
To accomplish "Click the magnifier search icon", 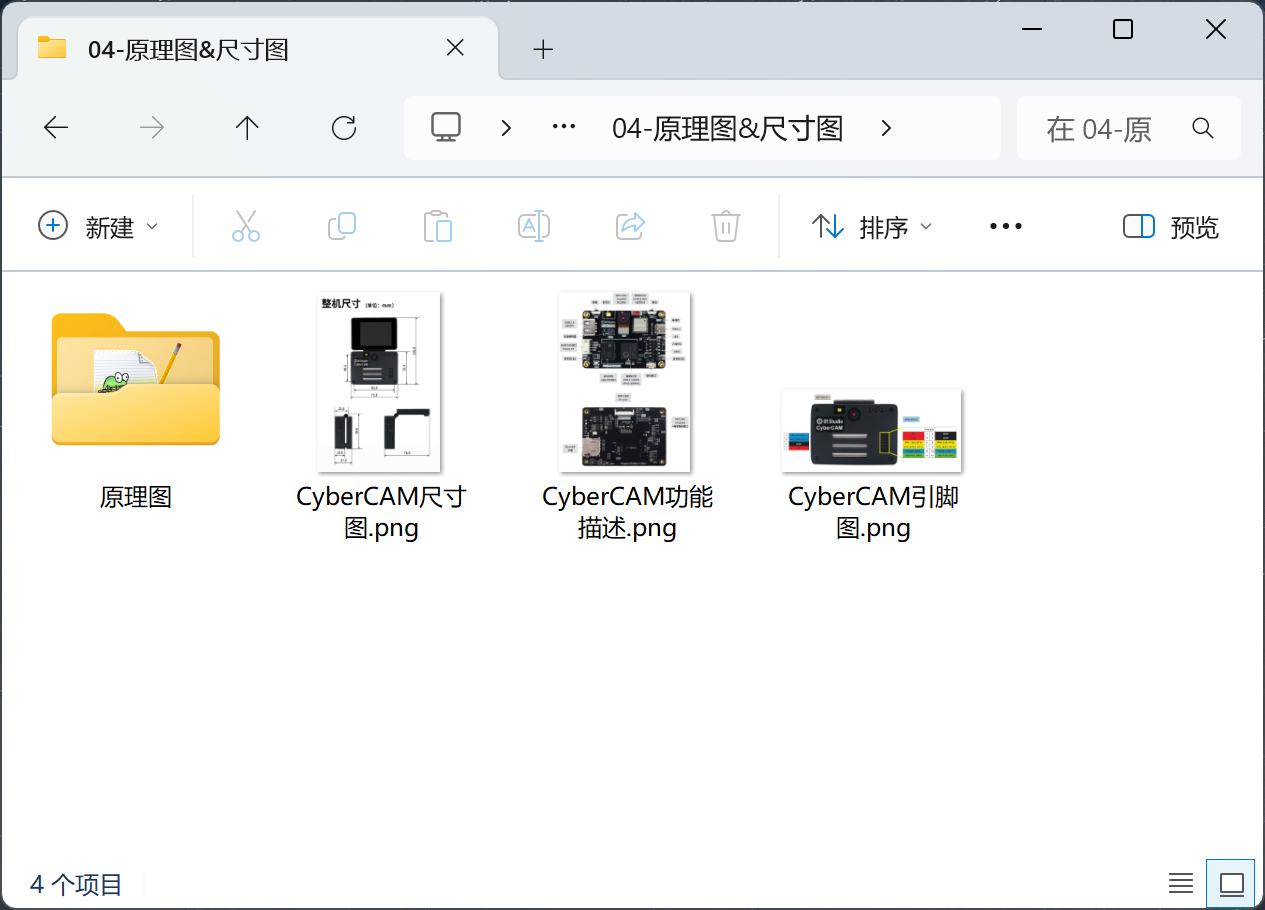I will point(1203,128).
